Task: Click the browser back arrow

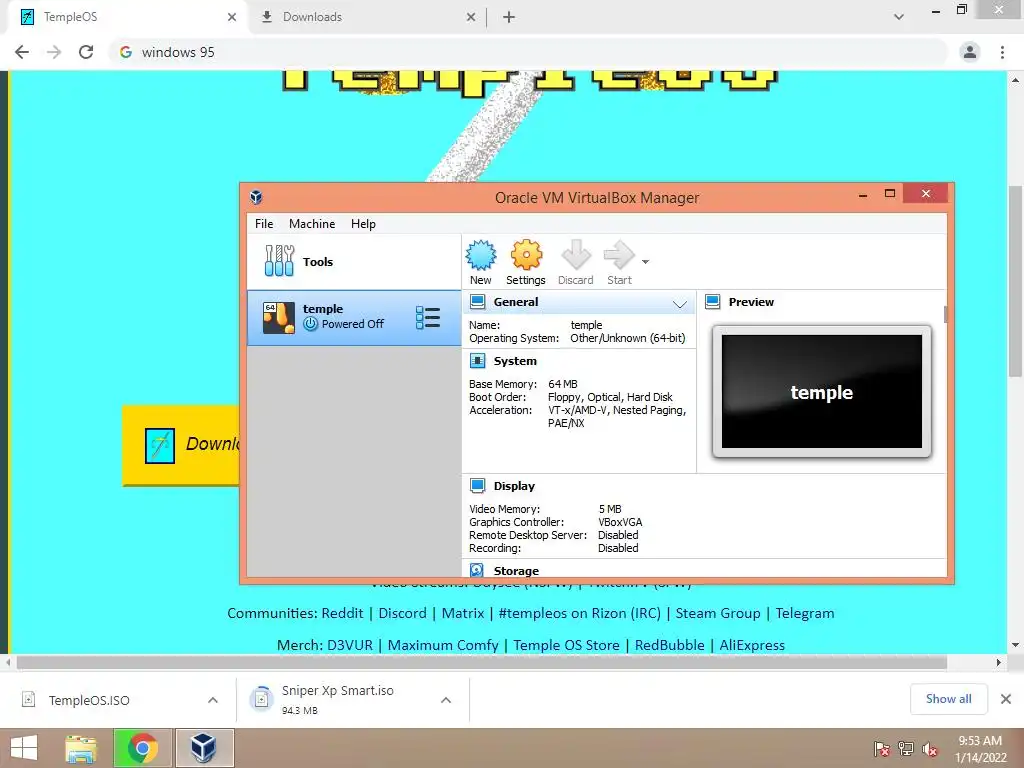Action: pos(22,52)
